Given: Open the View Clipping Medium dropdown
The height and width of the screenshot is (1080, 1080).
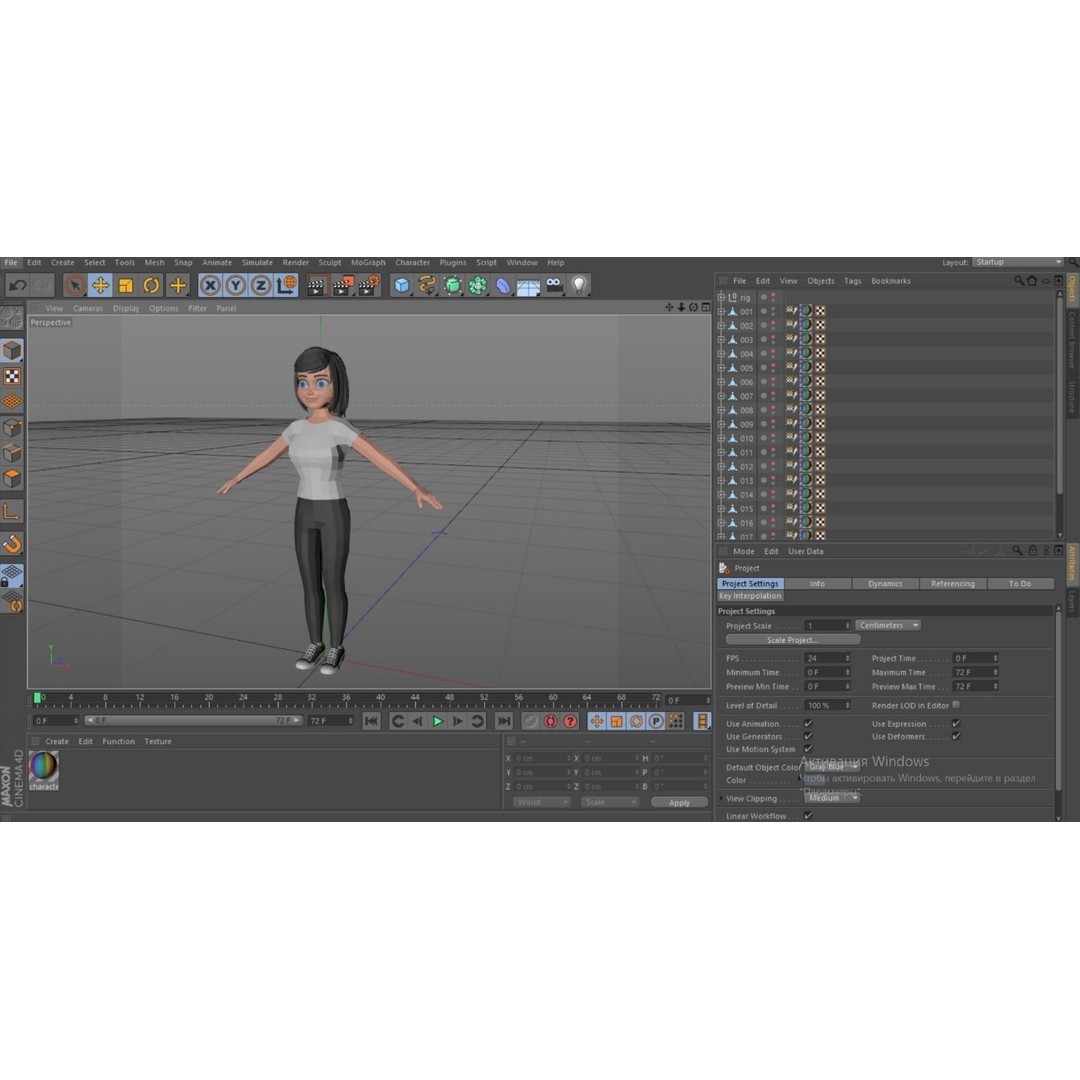Looking at the screenshot, I should tap(833, 797).
